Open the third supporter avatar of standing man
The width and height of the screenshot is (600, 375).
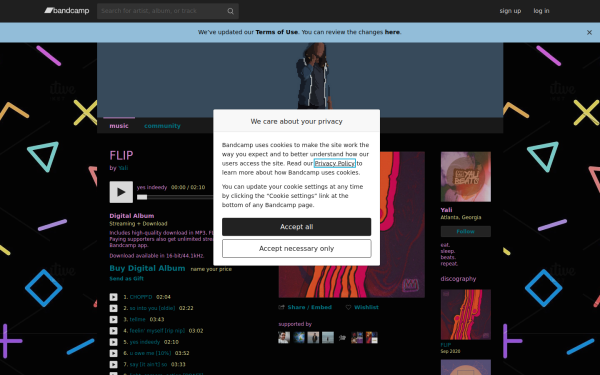(x=313, y=338)
